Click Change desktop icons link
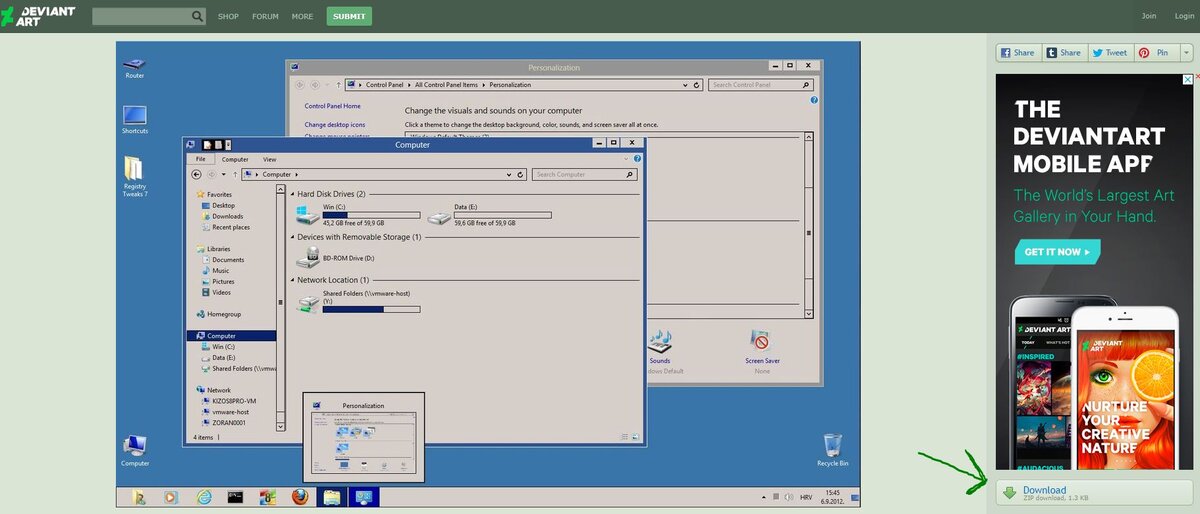Screen dimensions: 1200x514 [335, 125]
